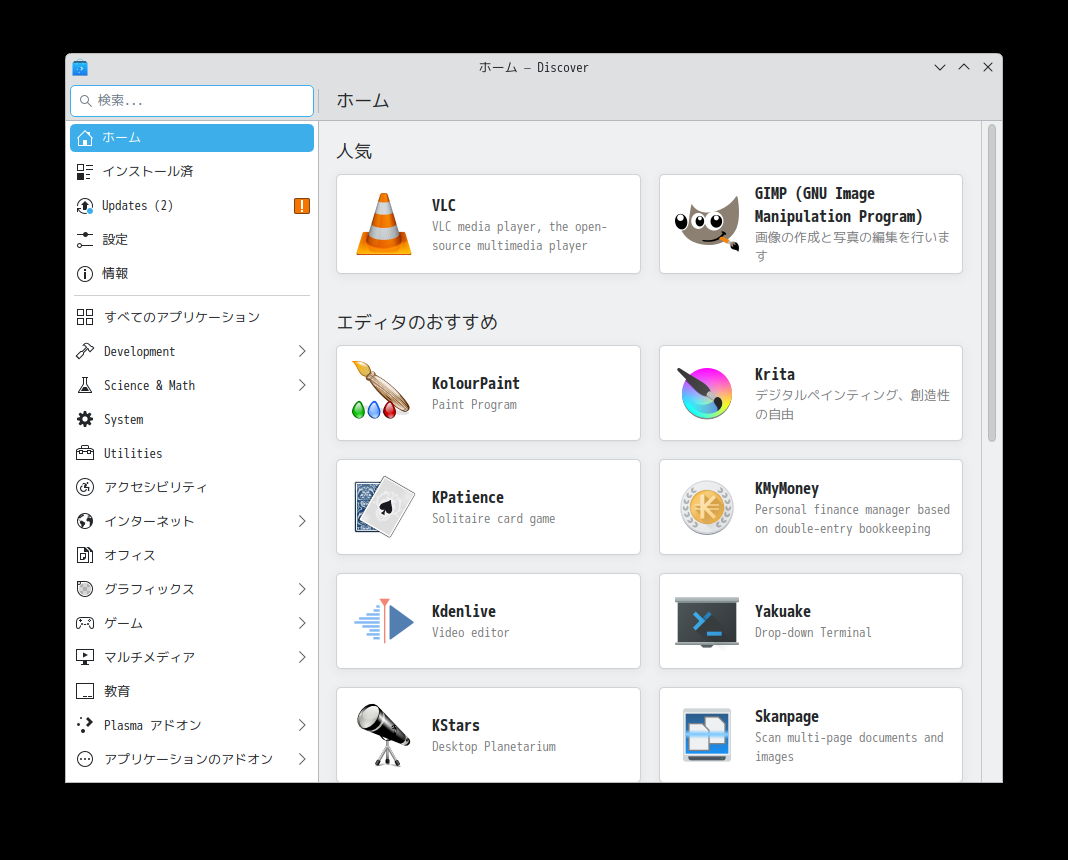1068x860 pixels.
Task: Select the 教育 category label
Action: coord(116,691)
